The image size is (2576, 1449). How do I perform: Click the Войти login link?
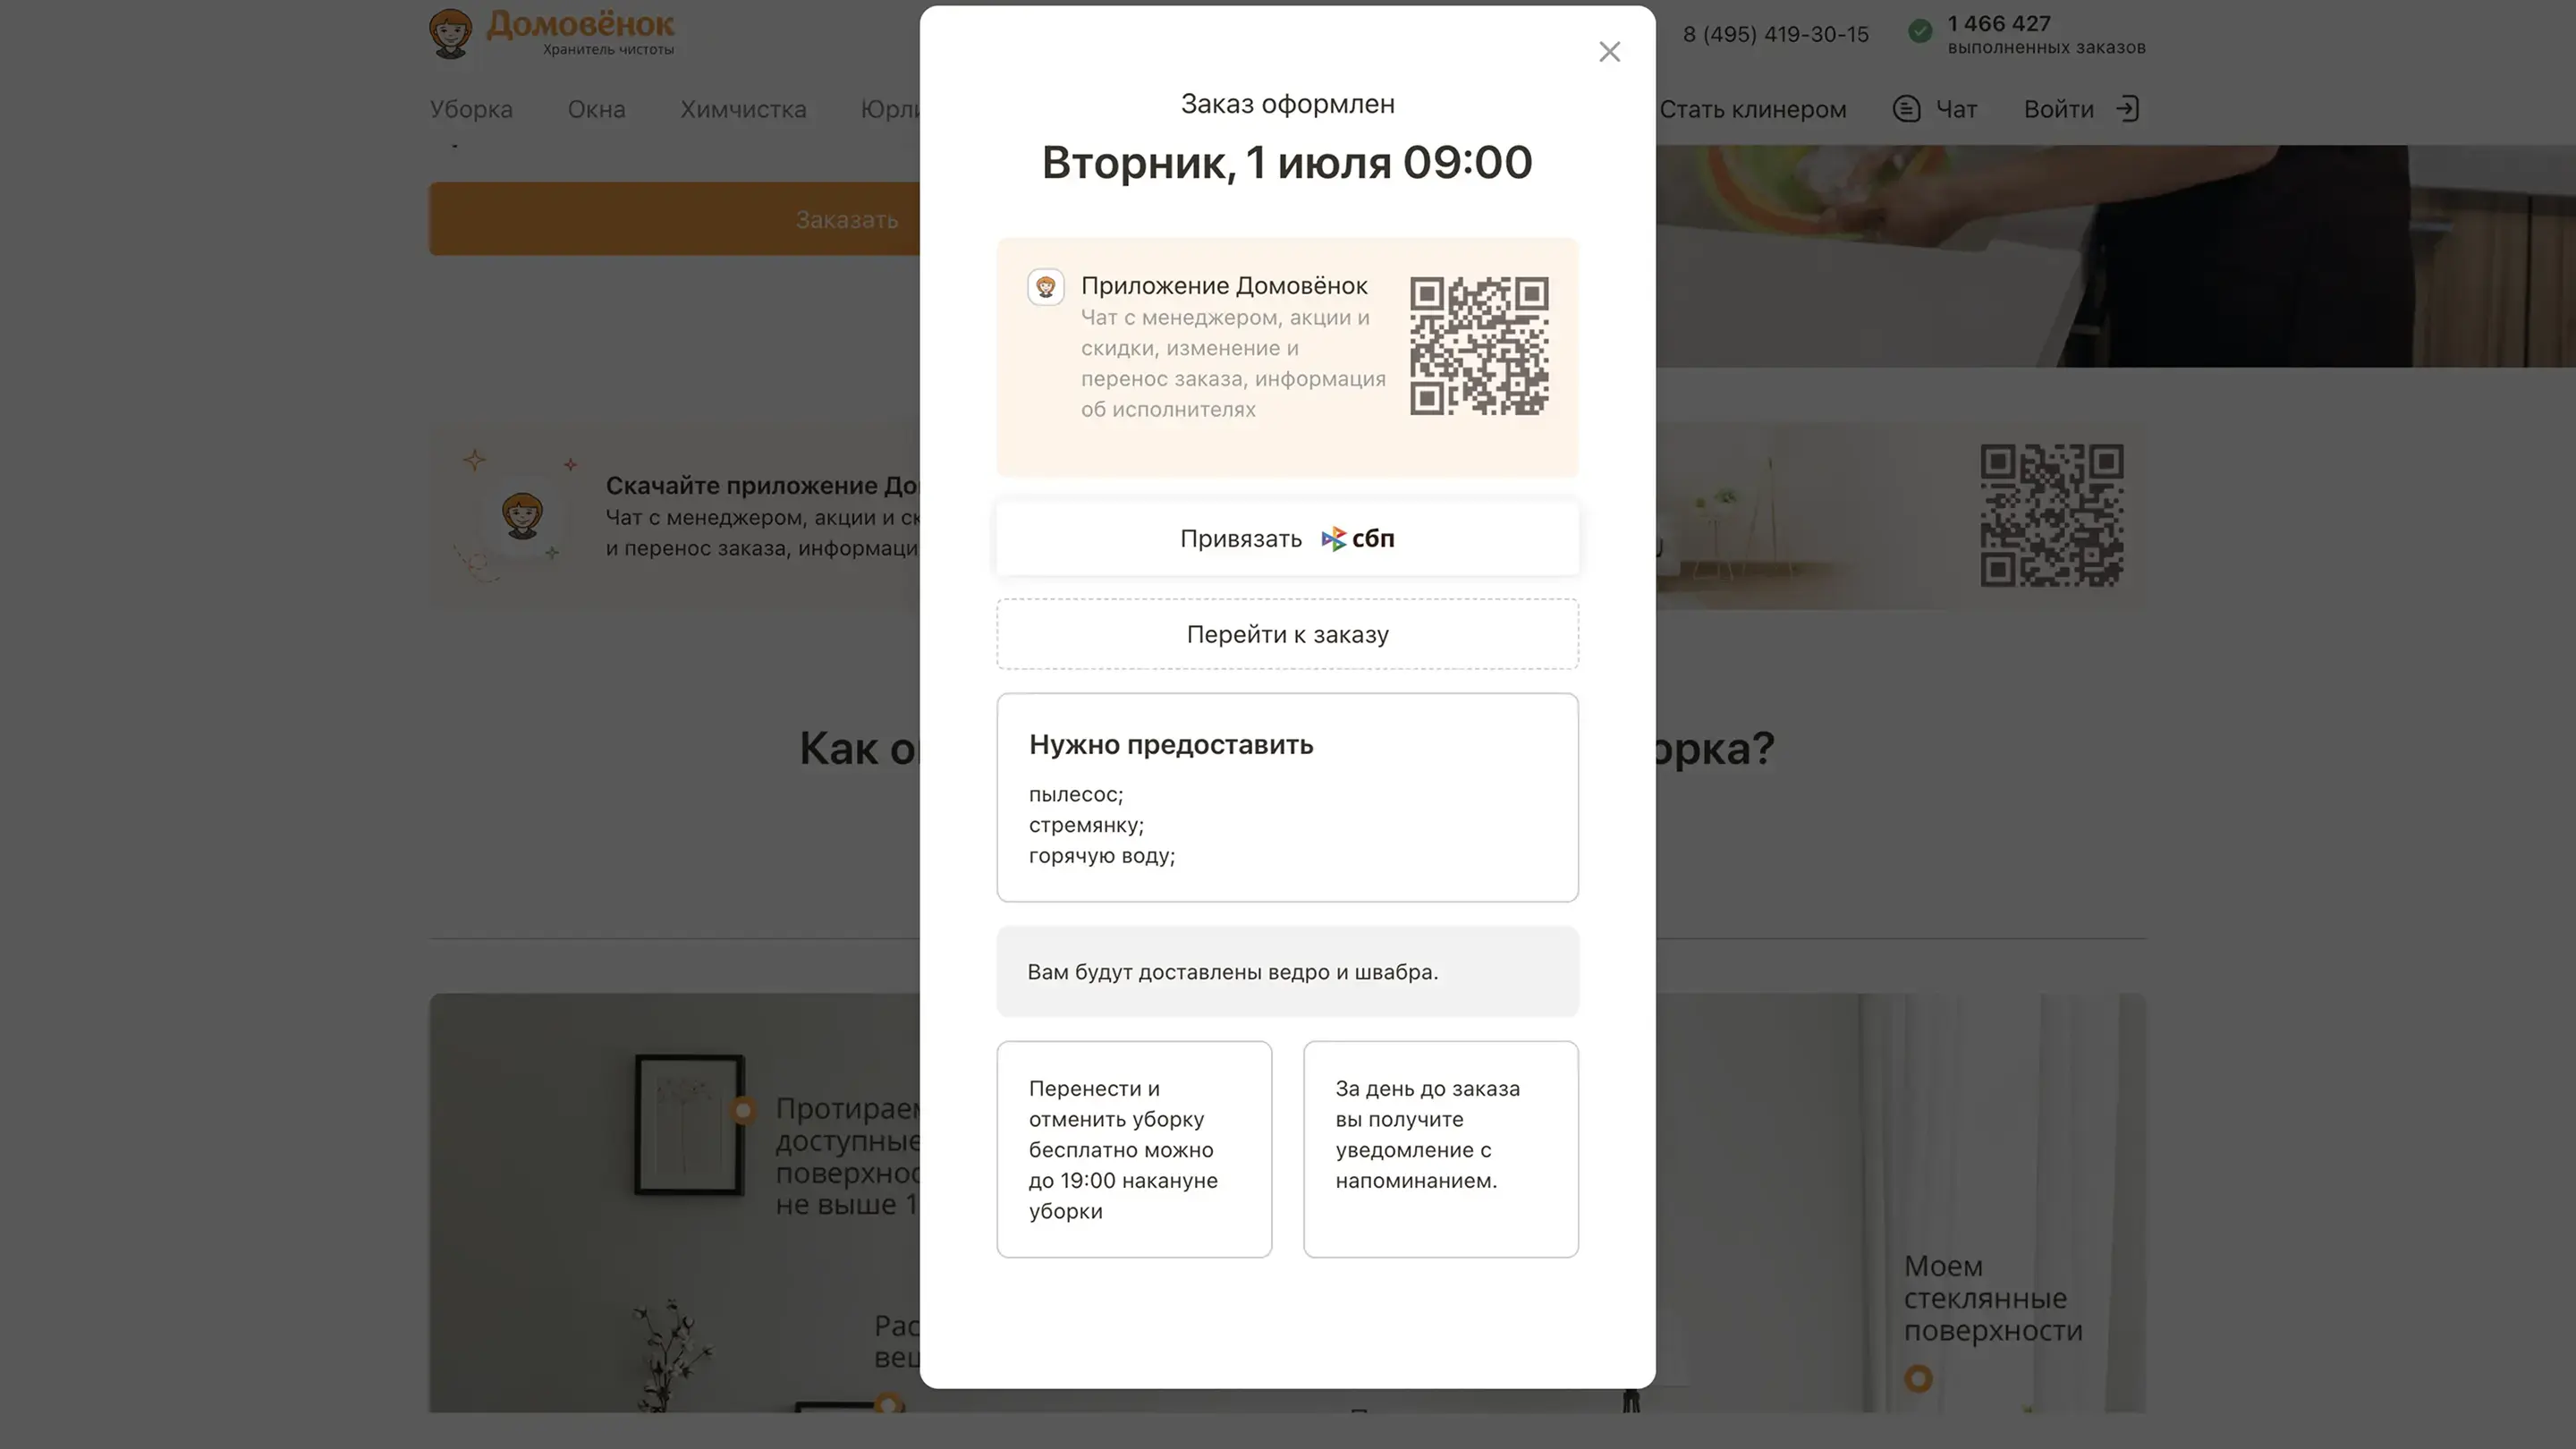coord(2058,109)
